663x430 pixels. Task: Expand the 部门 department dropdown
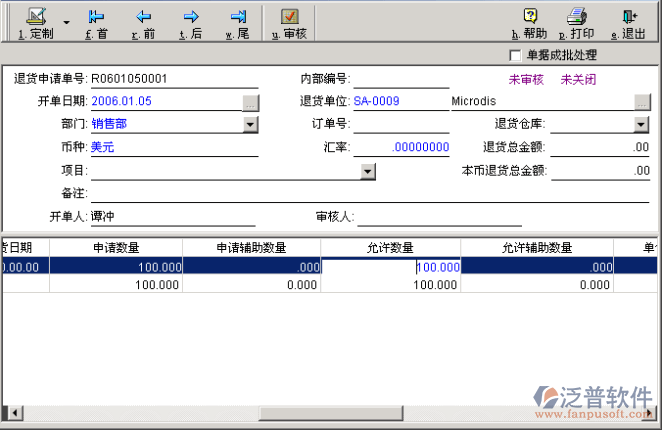(x=250, y=124)
